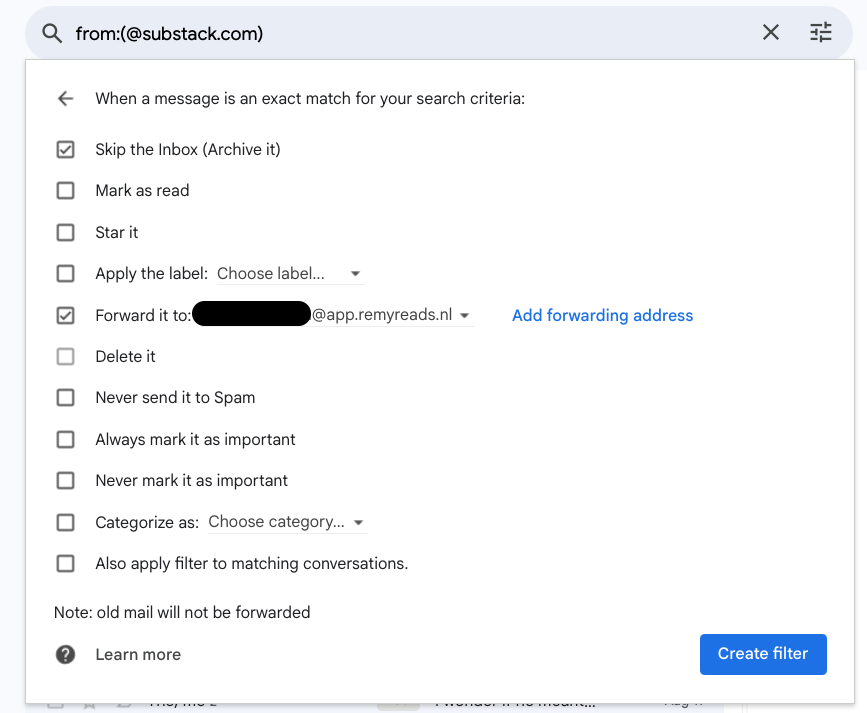This screenshot has height=713, width=867.
Task: Click the Learn more link
Action: pyautogui.click(x=138, y=654)
